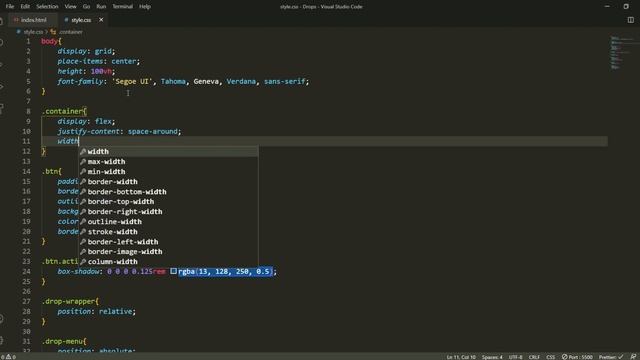Choose the 'max-width' suggestion

pos(168,162)
